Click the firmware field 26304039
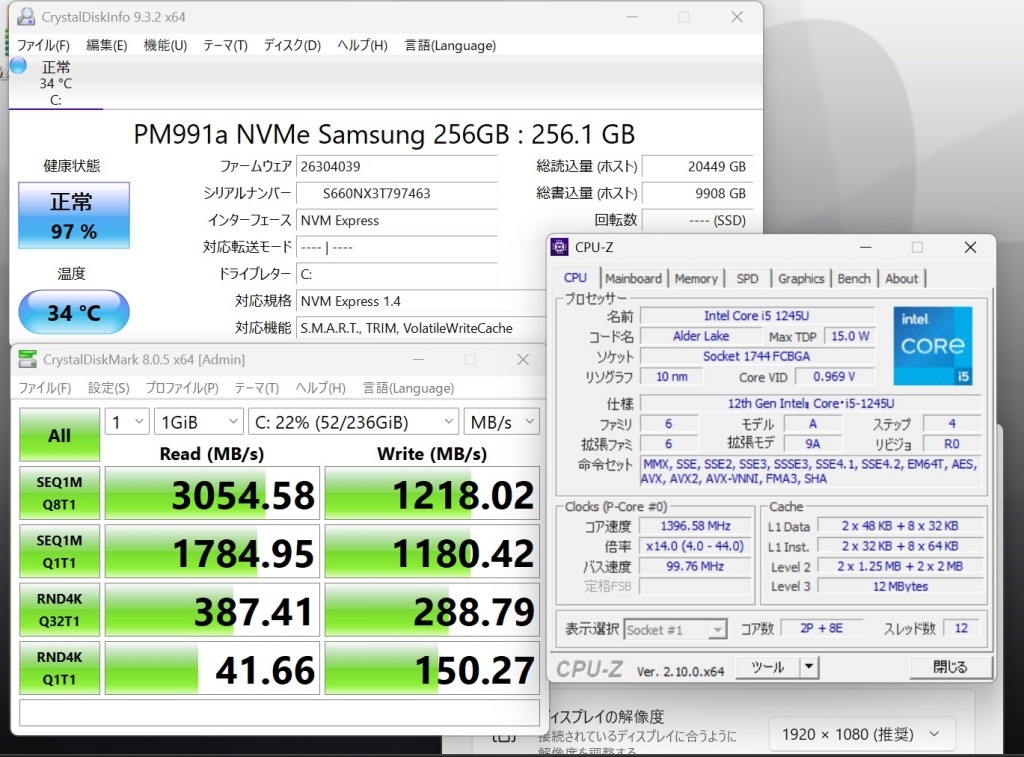The height and width of the screenshot is (757, 1024). (x=396, y=167)
